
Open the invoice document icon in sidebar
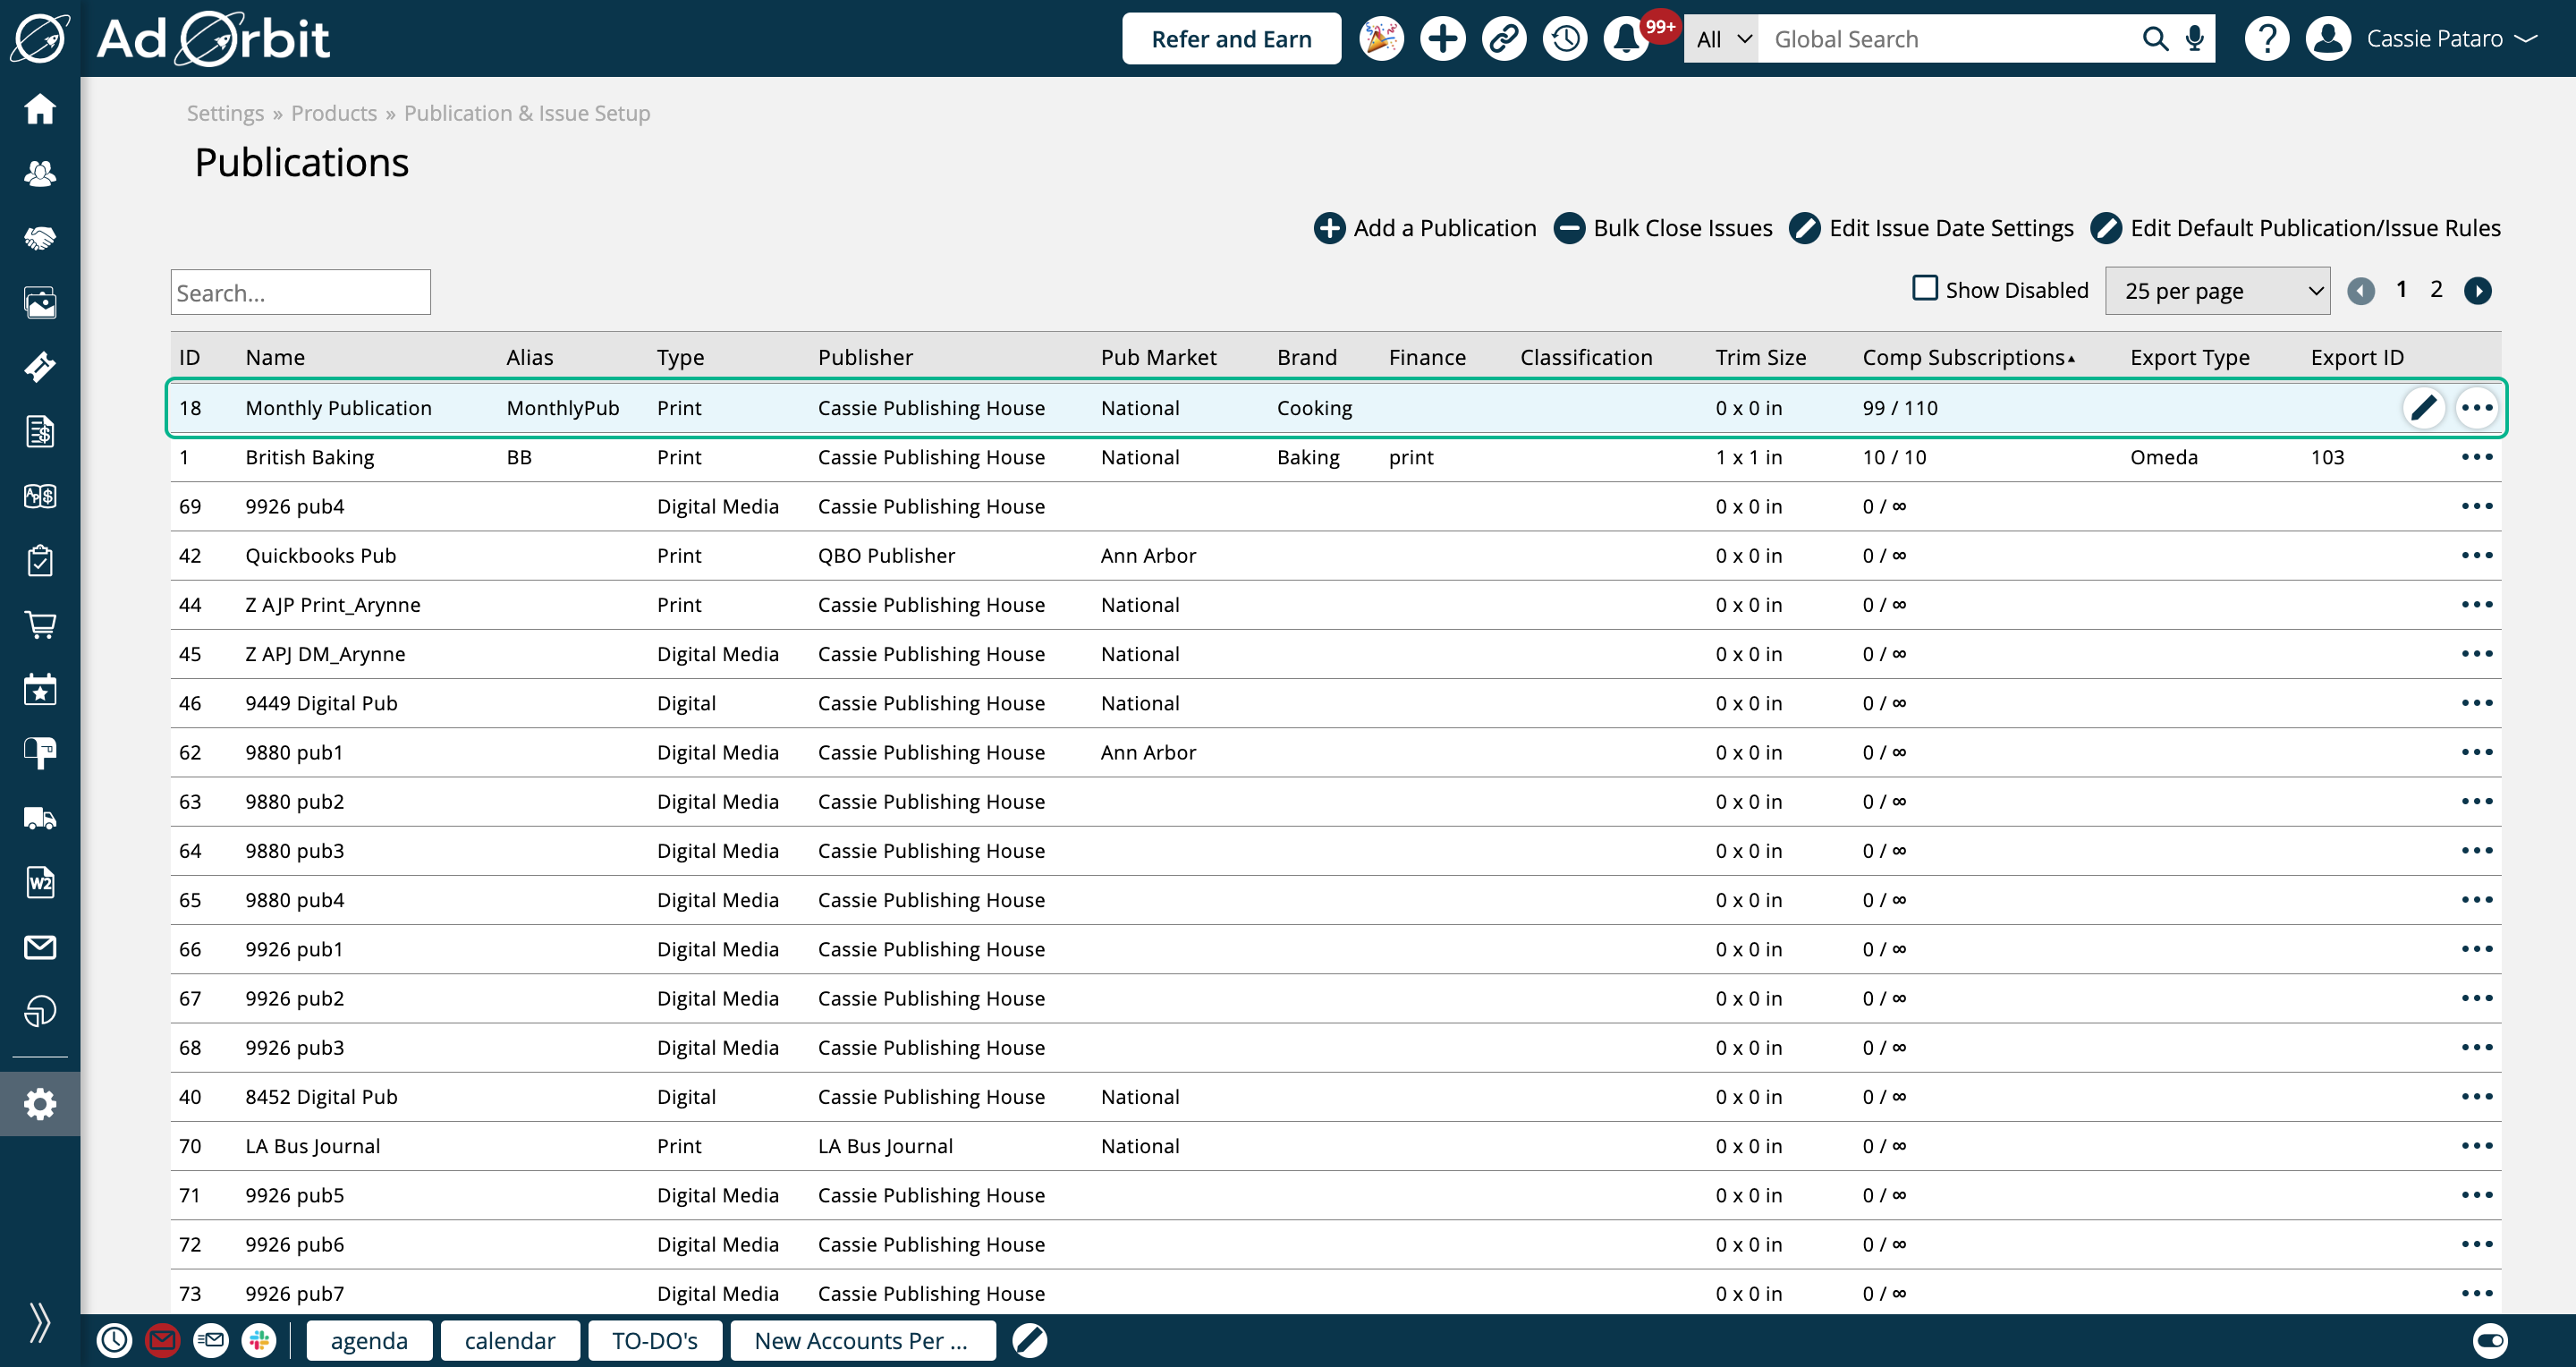[40, 432]
